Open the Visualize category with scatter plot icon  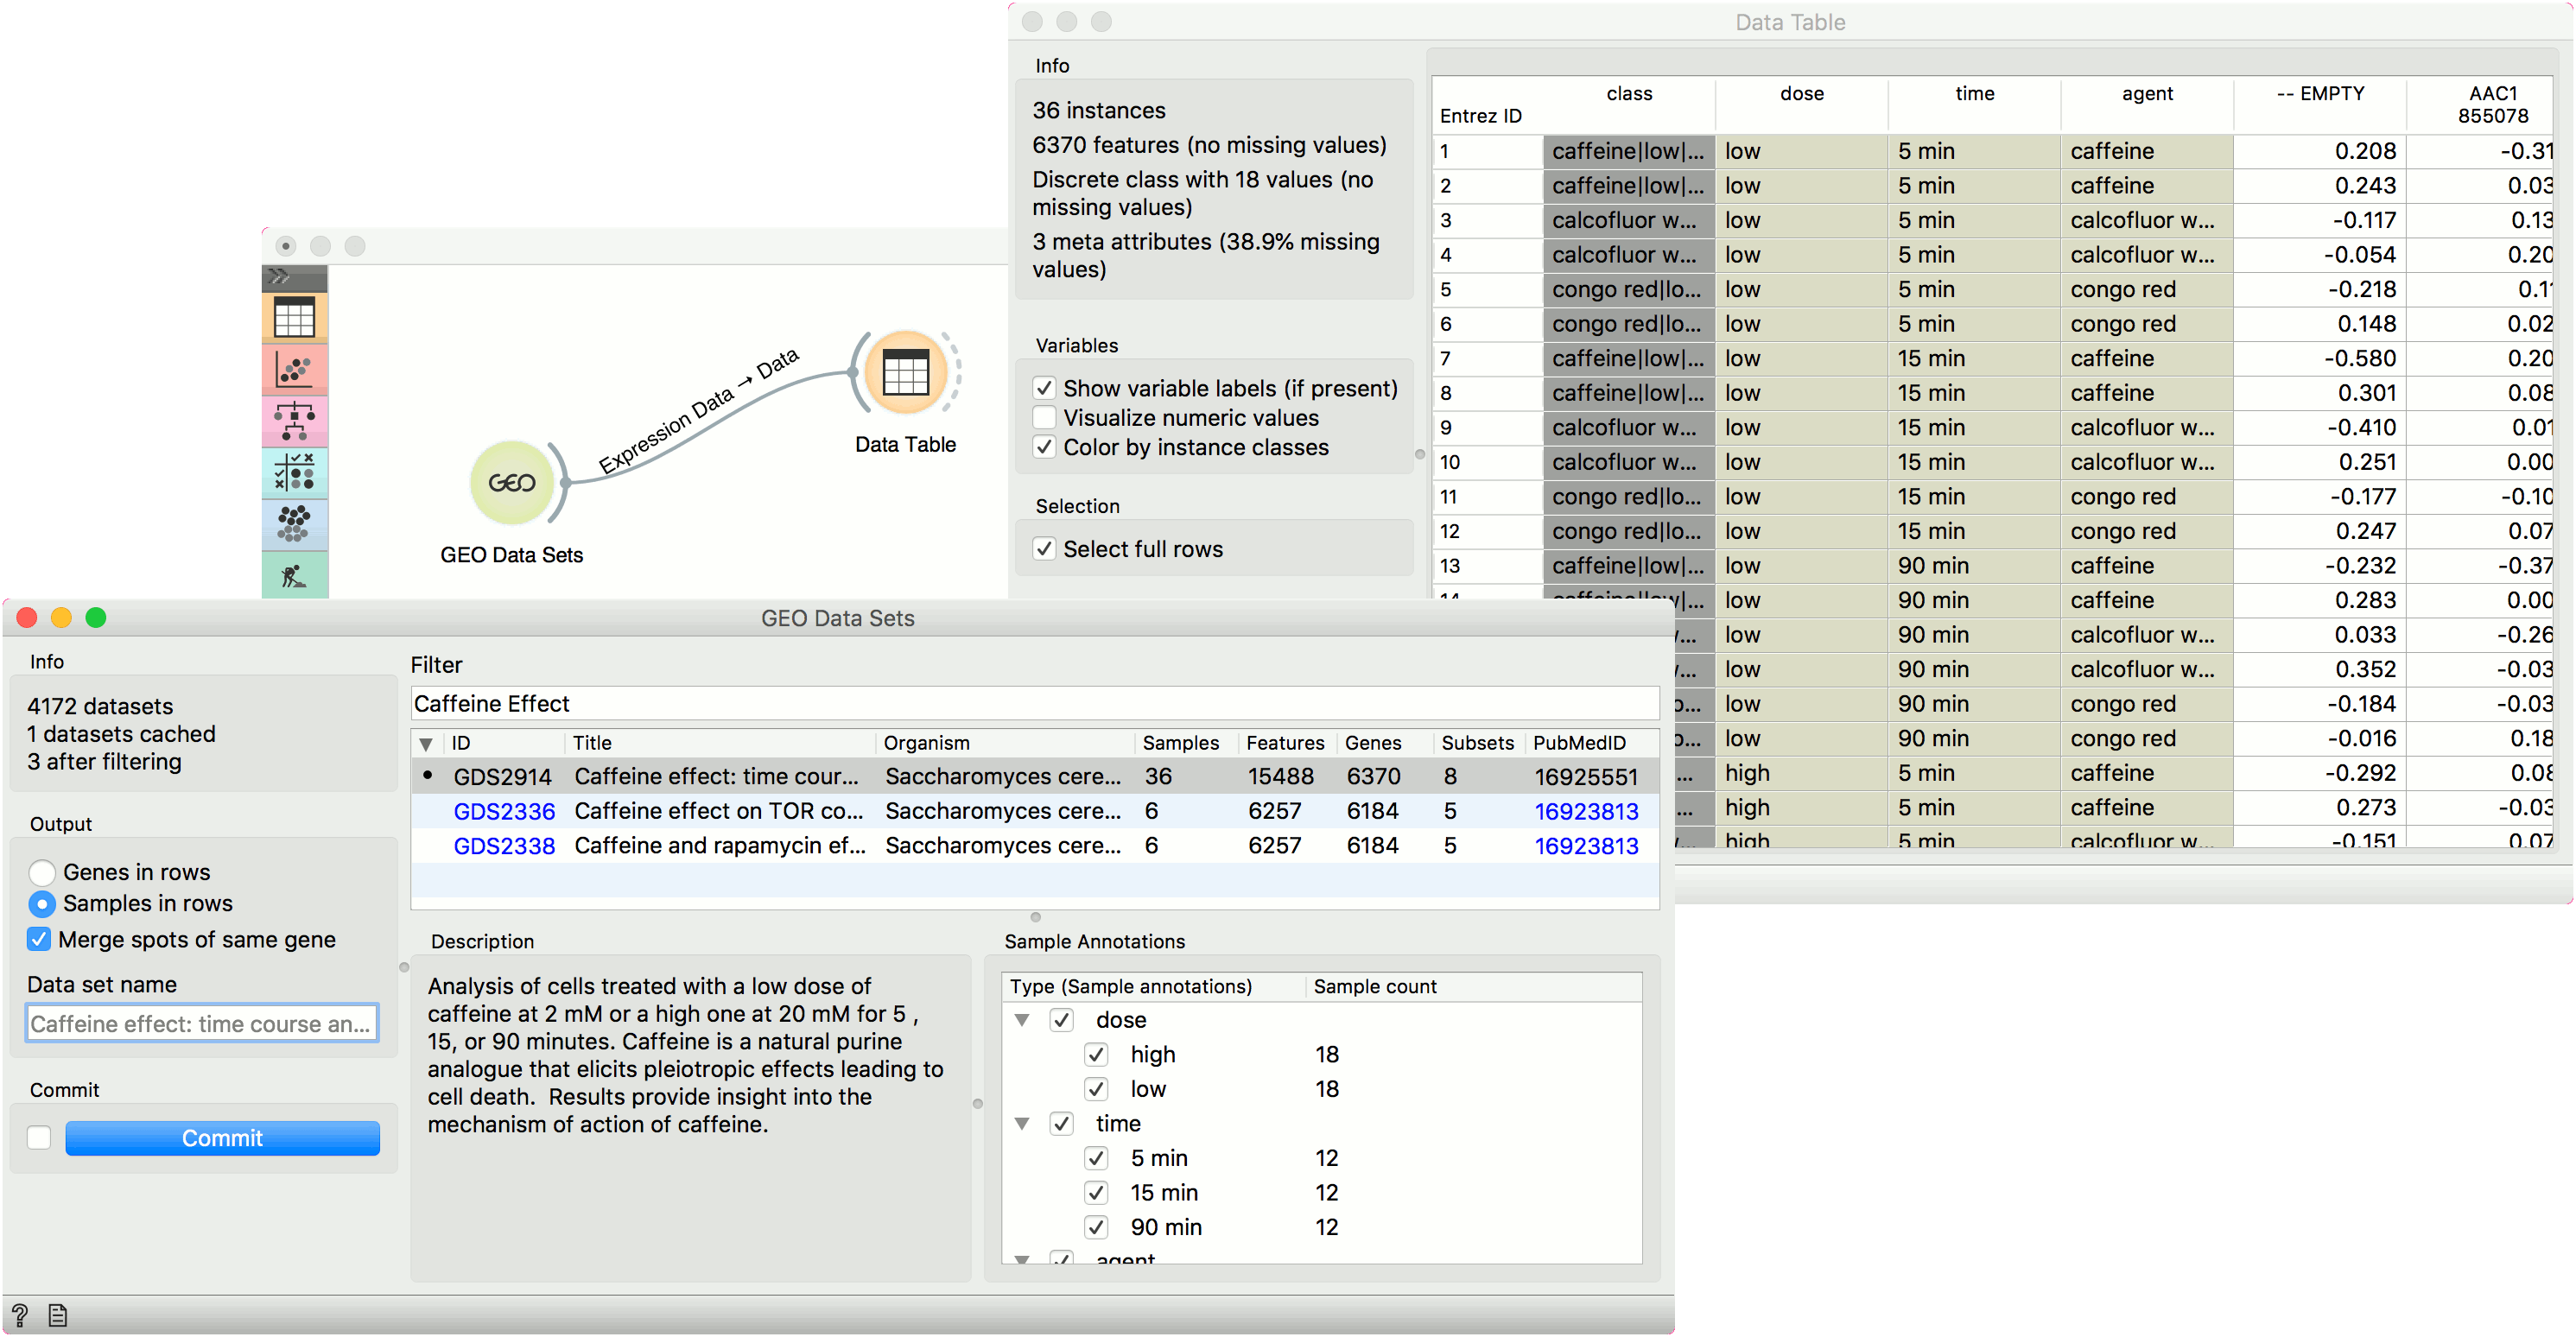(295, 370)
